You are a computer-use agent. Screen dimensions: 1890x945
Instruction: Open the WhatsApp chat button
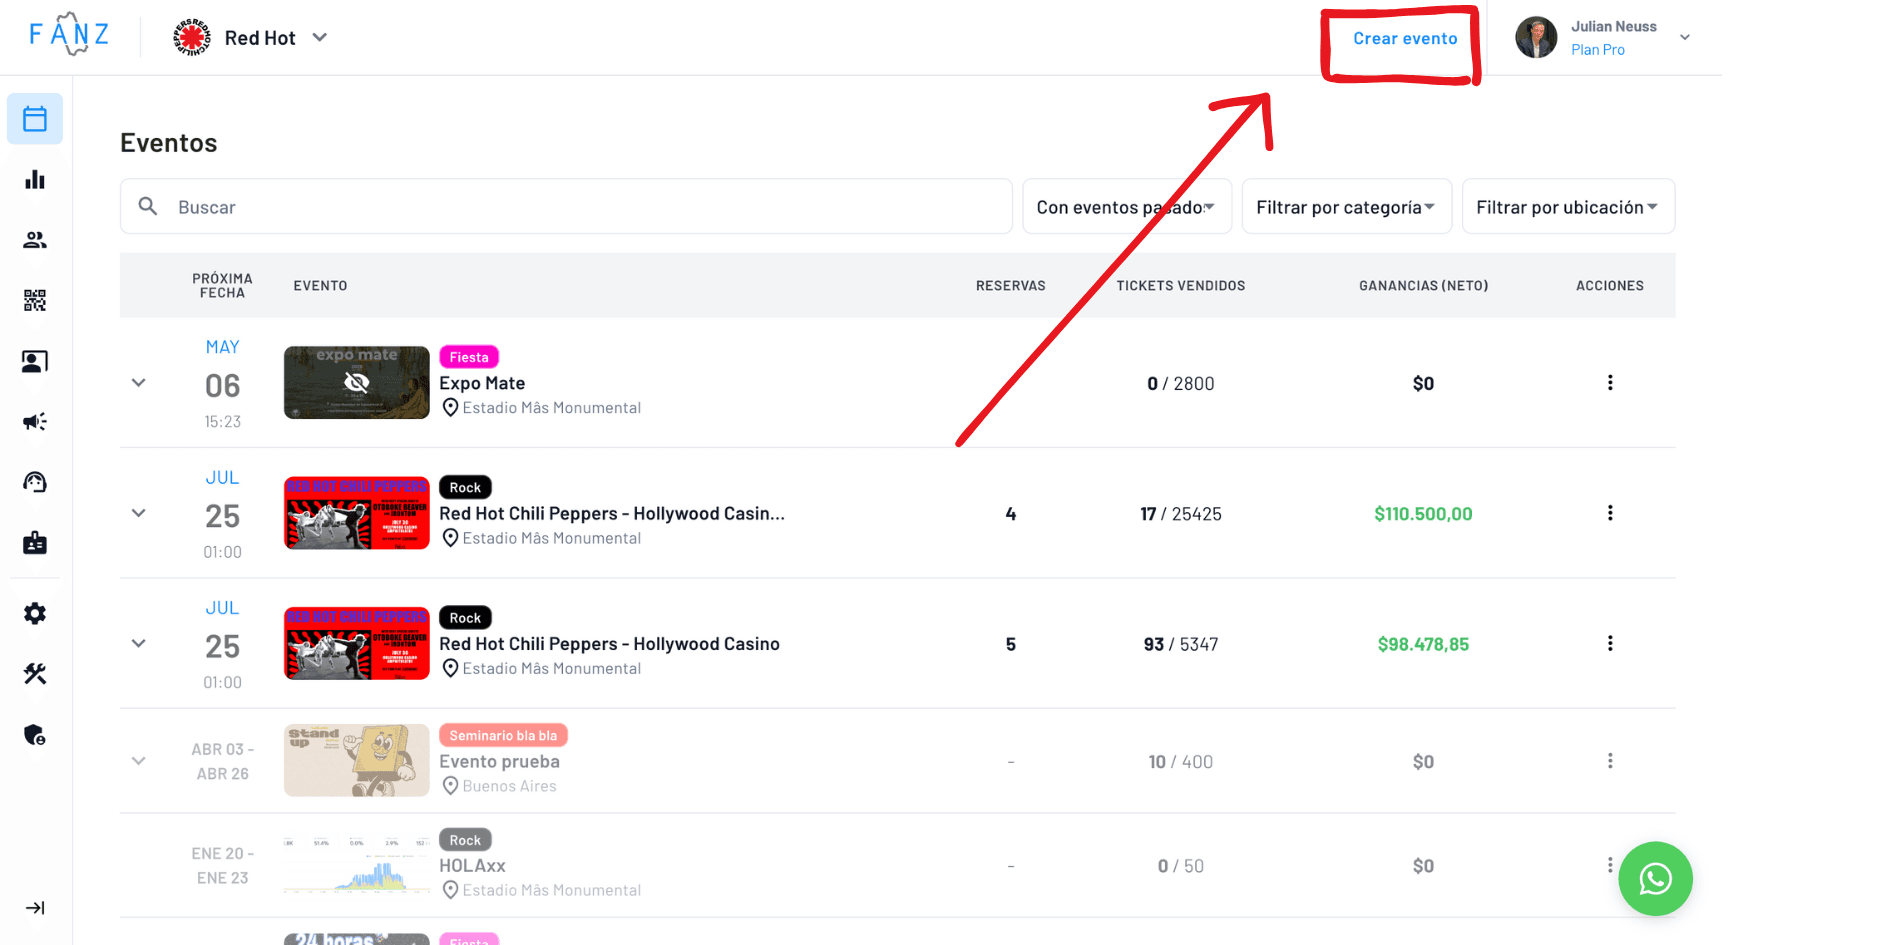pos(1655,879)
